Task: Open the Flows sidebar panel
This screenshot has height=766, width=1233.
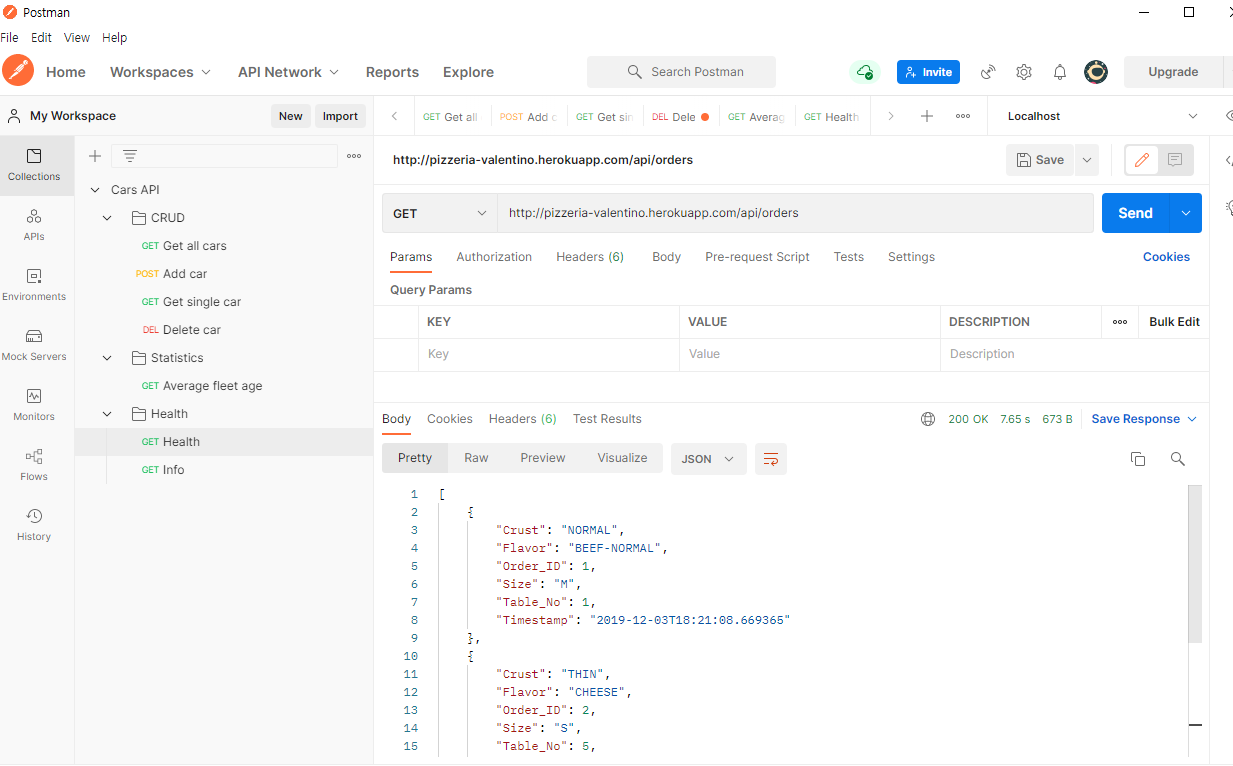Action: [35, 465]
